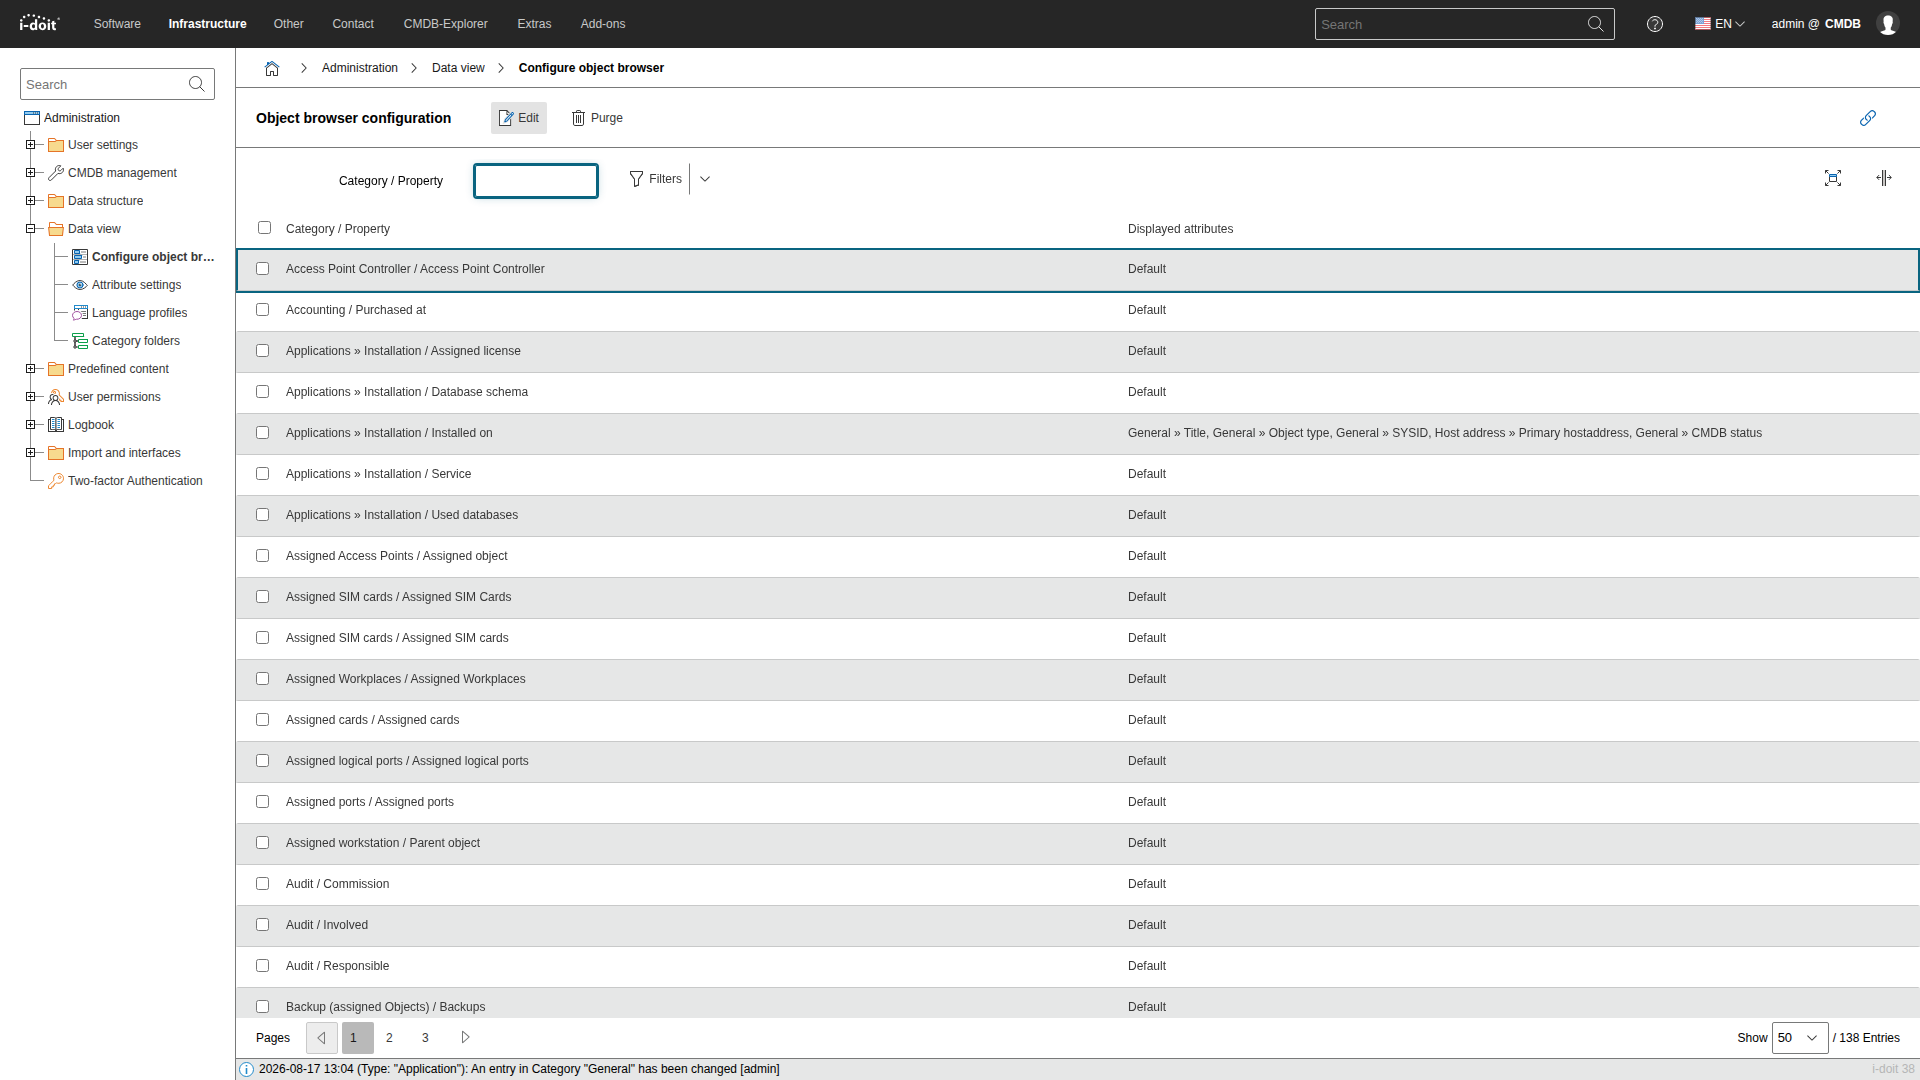Viewport: 1920px width, 1080px height.
Task: Check the Backup (assigned Objects) checkbox
Action: (x=262, y=1007)
